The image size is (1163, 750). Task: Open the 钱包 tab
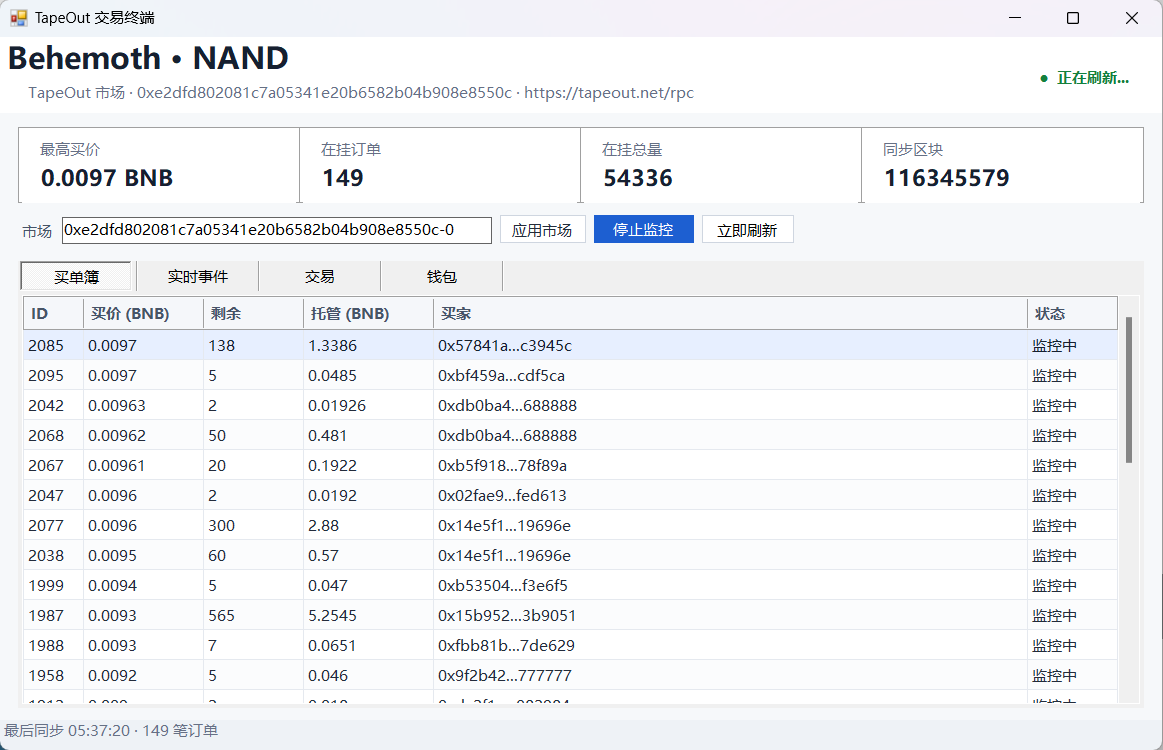pos(441,277)
